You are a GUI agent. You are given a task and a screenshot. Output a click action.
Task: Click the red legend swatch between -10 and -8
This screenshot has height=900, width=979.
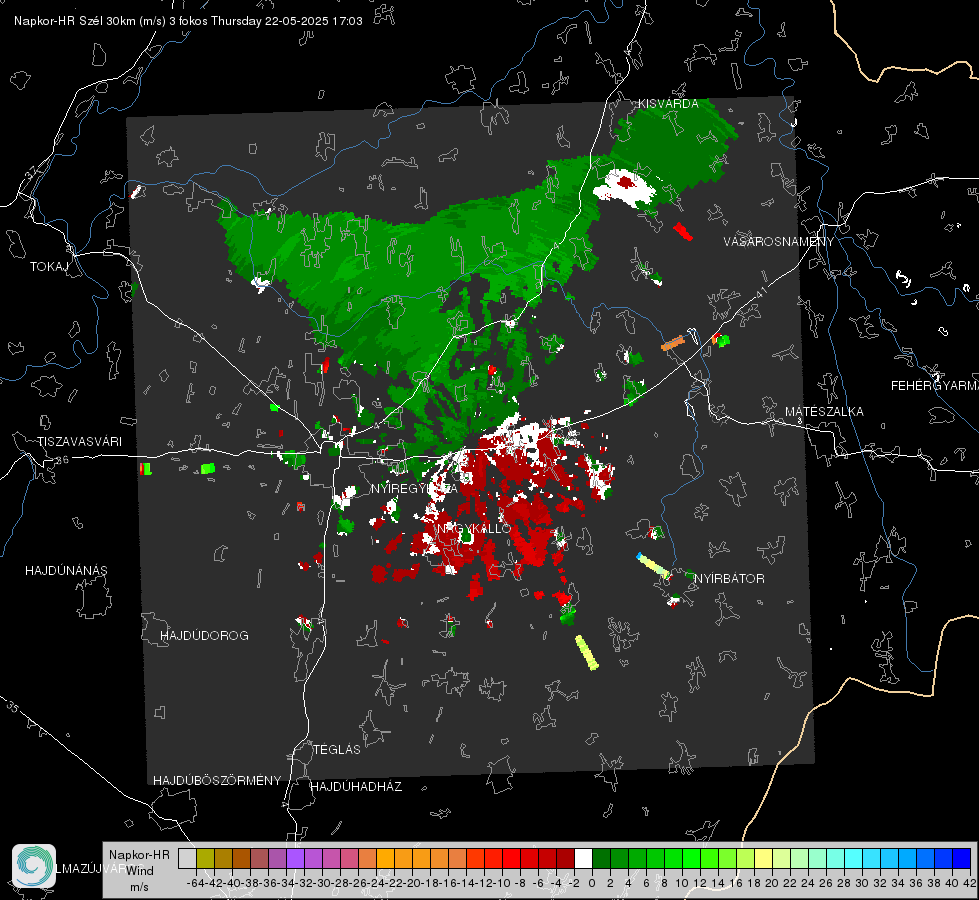tap(511, 858)
